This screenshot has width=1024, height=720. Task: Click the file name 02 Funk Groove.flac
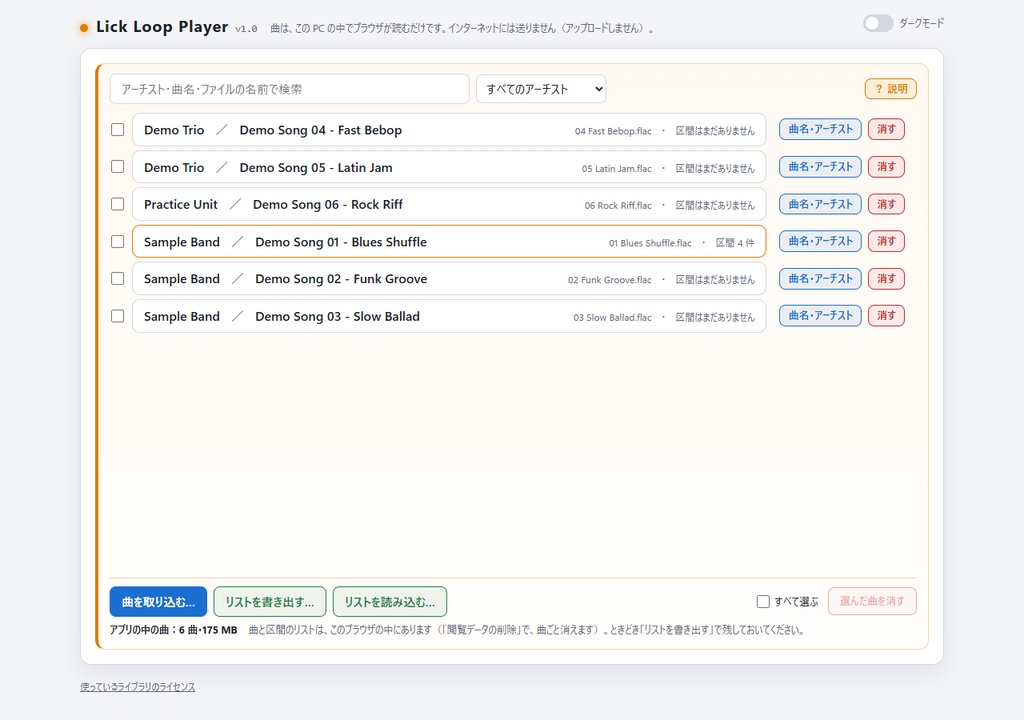[609, 280]
